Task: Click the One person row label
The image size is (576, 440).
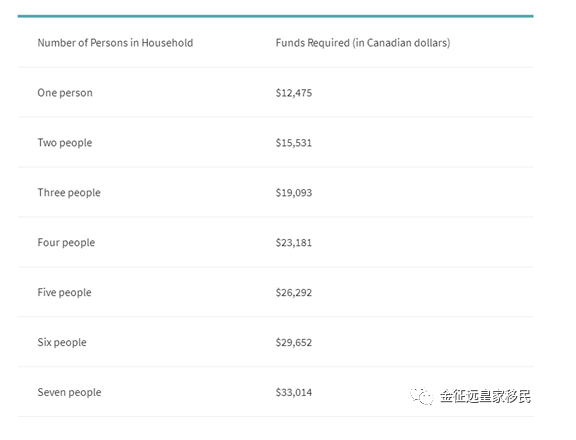Action: (x=65, y=93)
